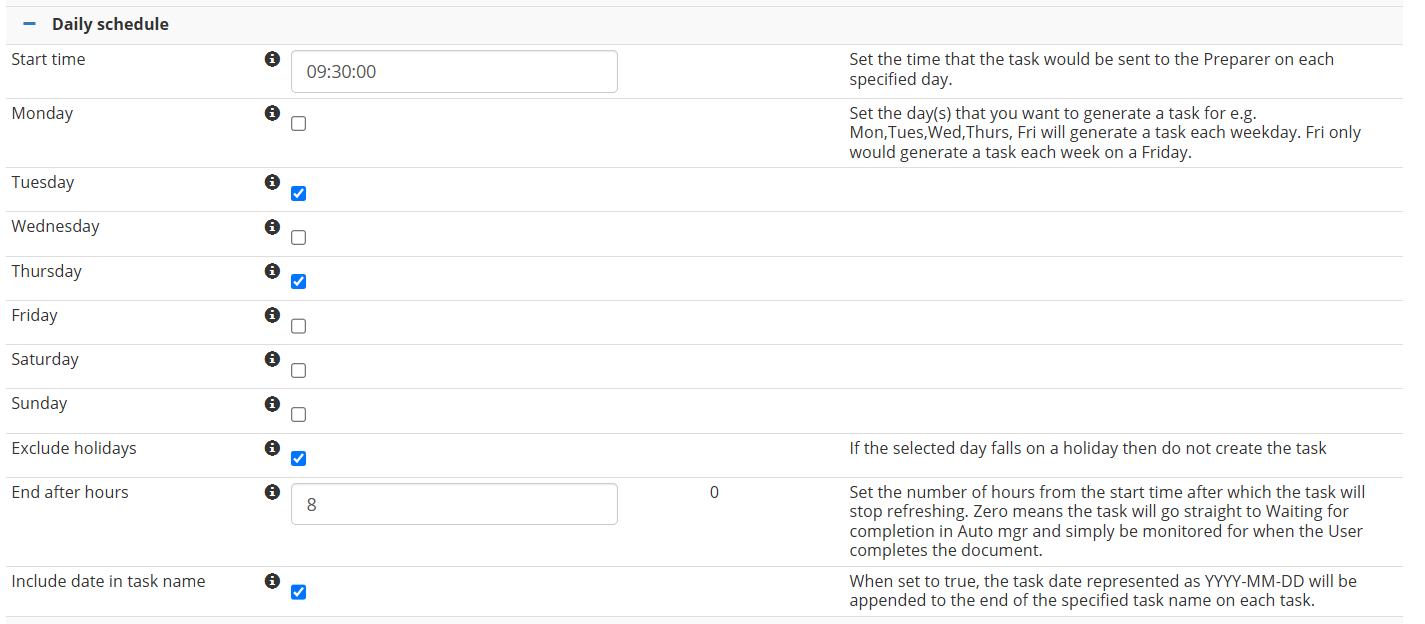Click the End after hours info icon

point(272,492)
